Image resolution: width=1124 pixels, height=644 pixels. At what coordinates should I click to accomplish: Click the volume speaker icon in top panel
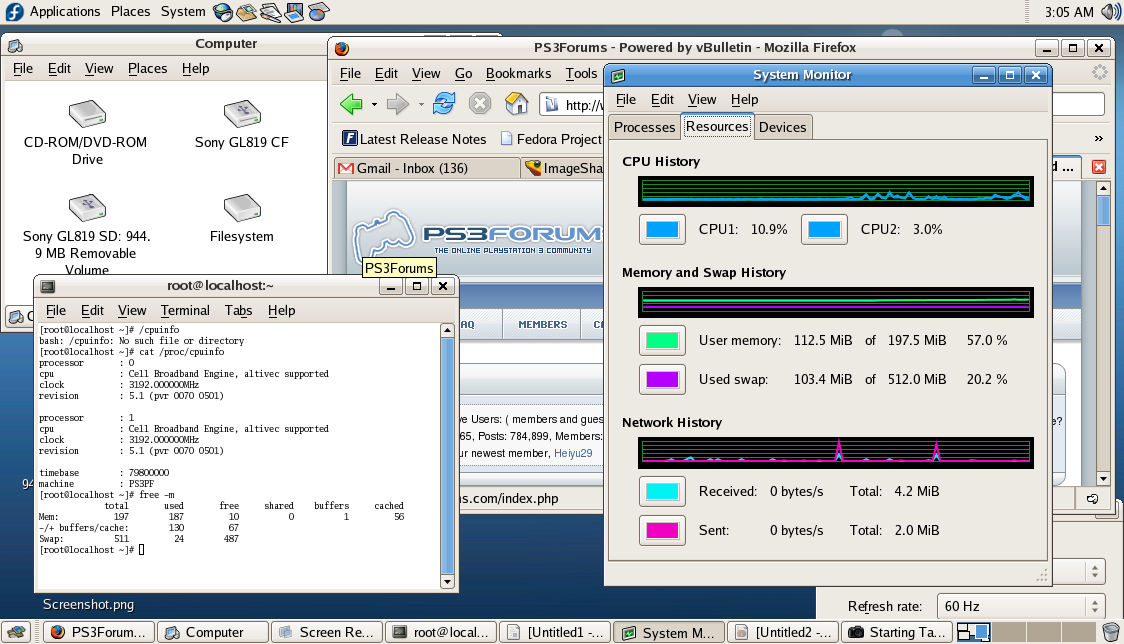pos(1110,11)
